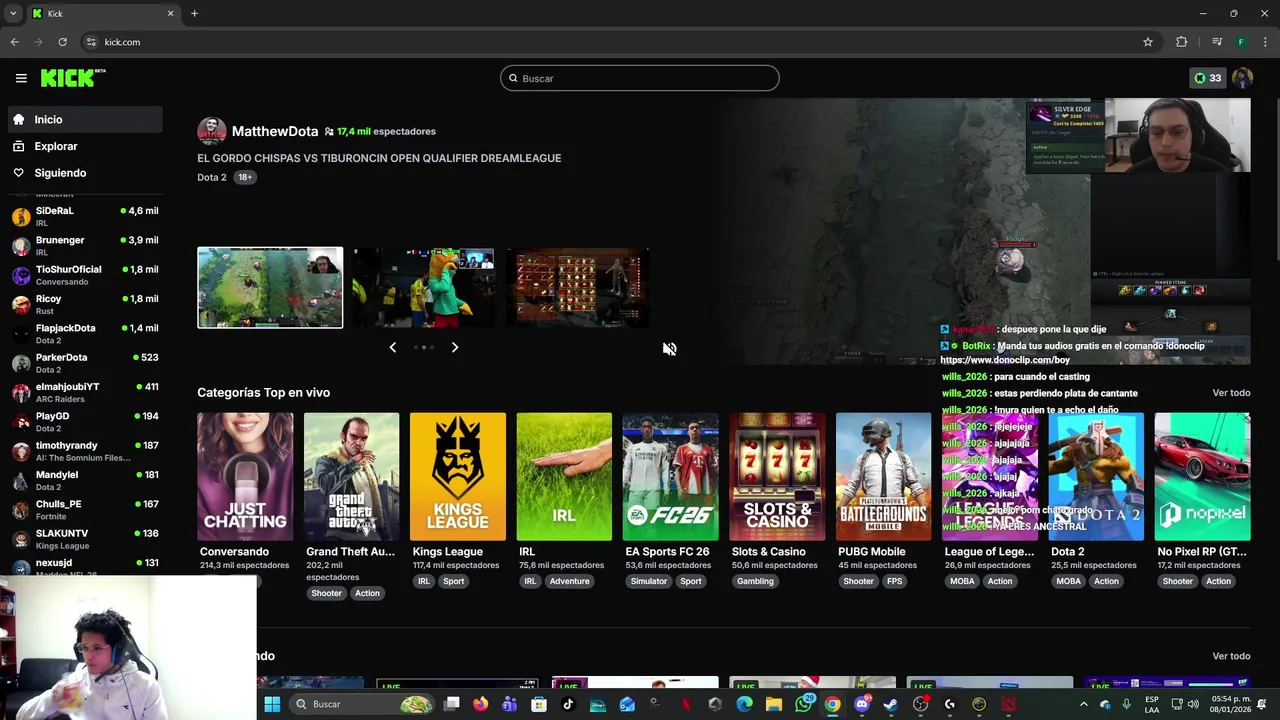1280x720 pixels.
Task: Open the EA Sports FC 26 category
Action: [670, 476]
